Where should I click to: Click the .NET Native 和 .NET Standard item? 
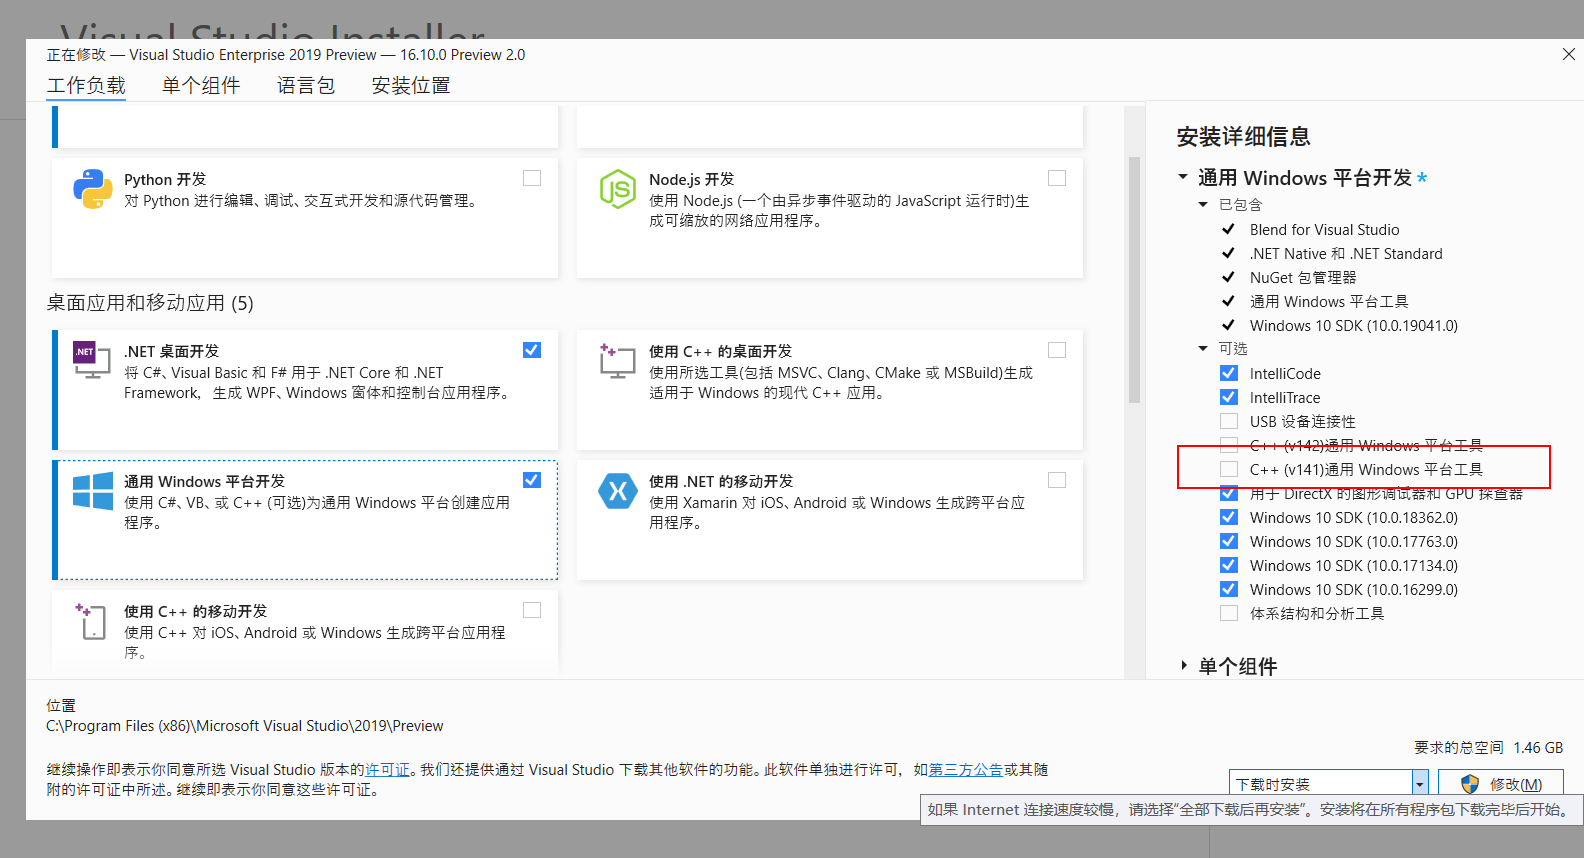(x=1346, y=253)
